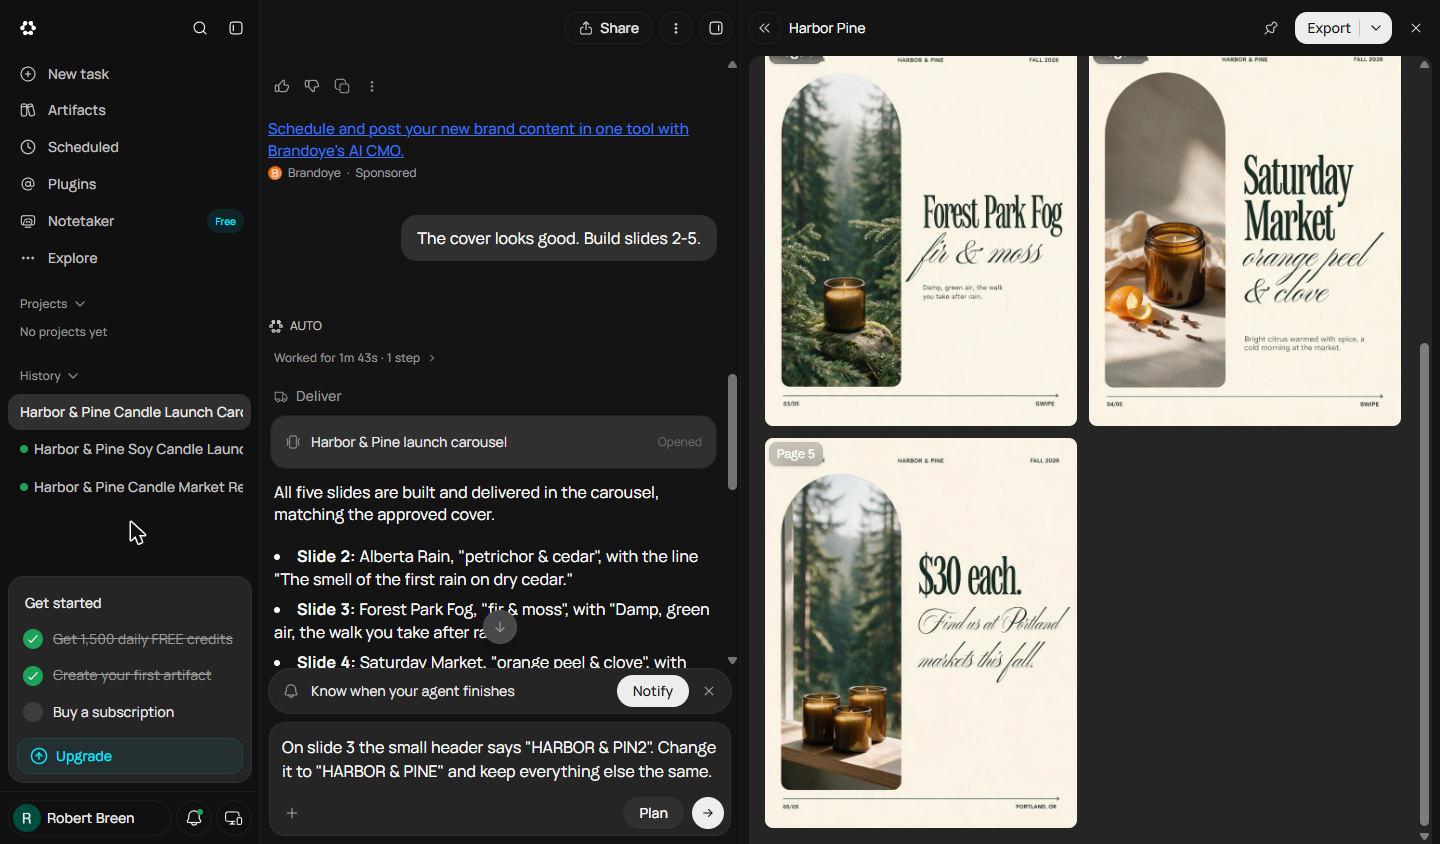
Task: Open the Brandoye sponsored link
Action: tap(478, 139)
